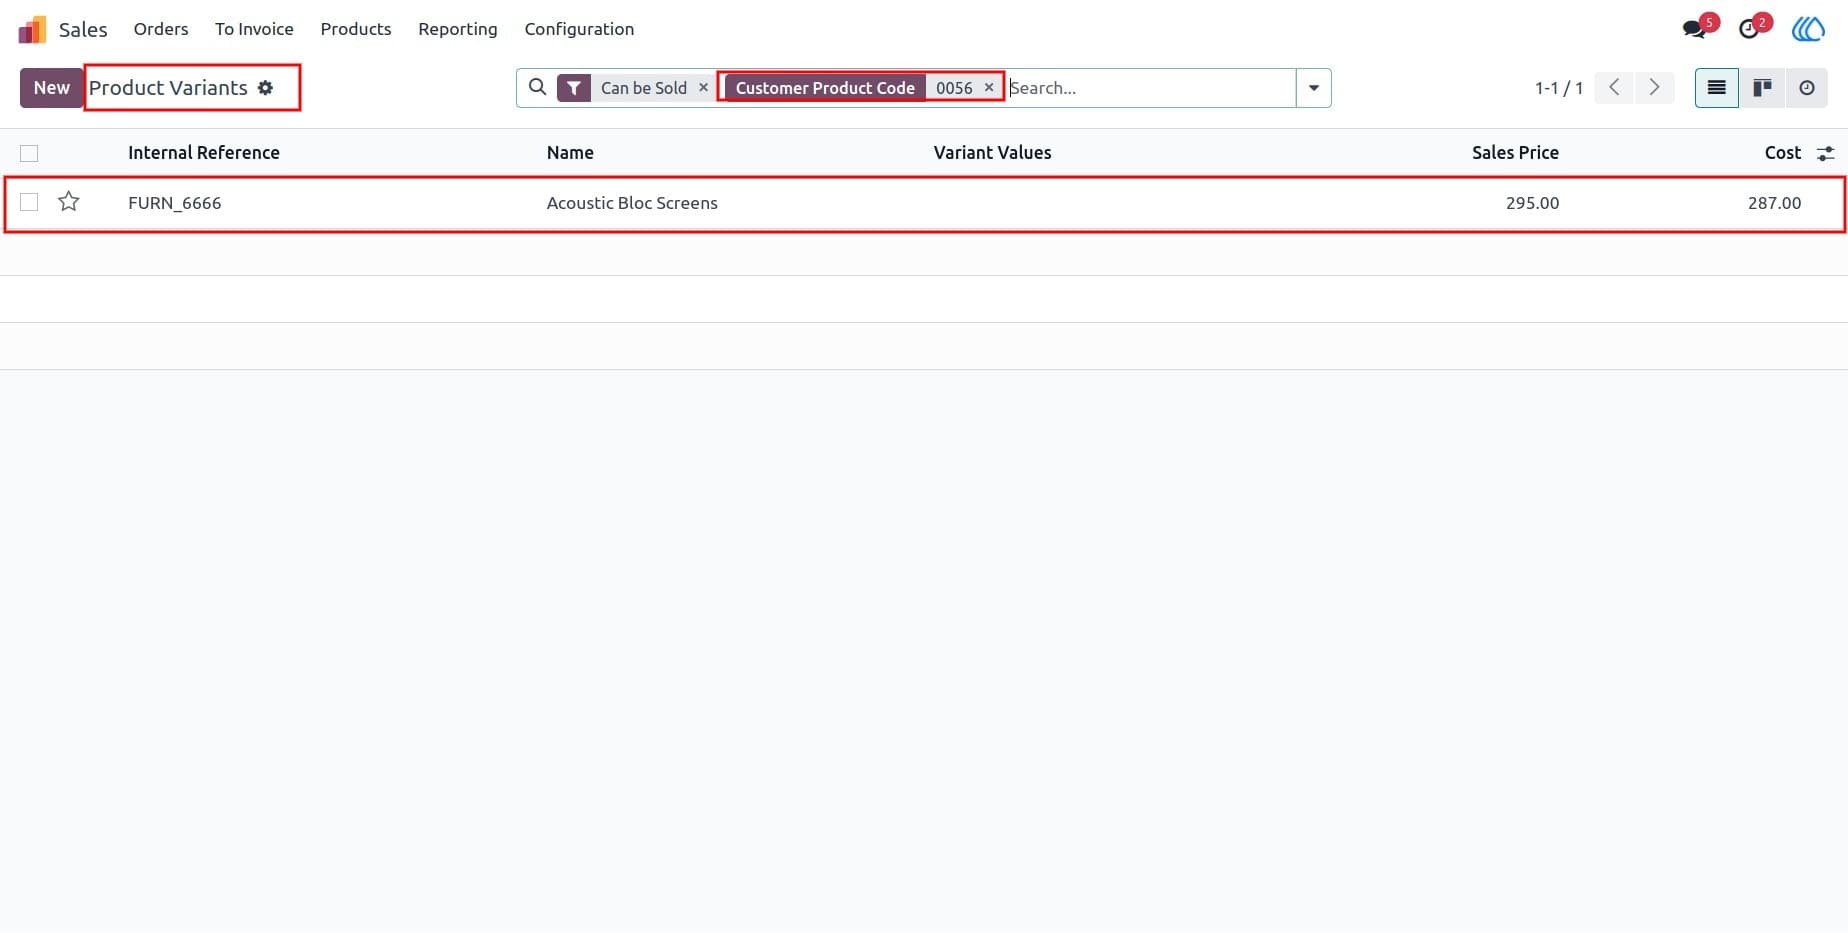The height and width of the screenshot is (933, 1848).
Task: Remove the Can be Sold filter
Action: click(x=703, y=88)
